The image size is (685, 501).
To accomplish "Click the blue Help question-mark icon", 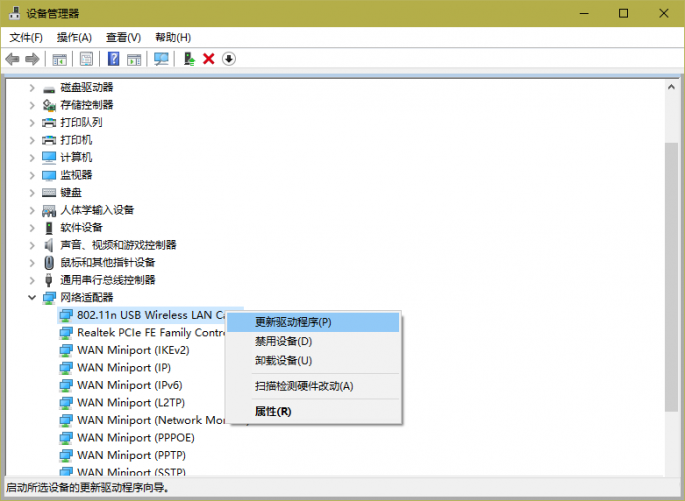I will pyautogui.click(x=113, y=59).
